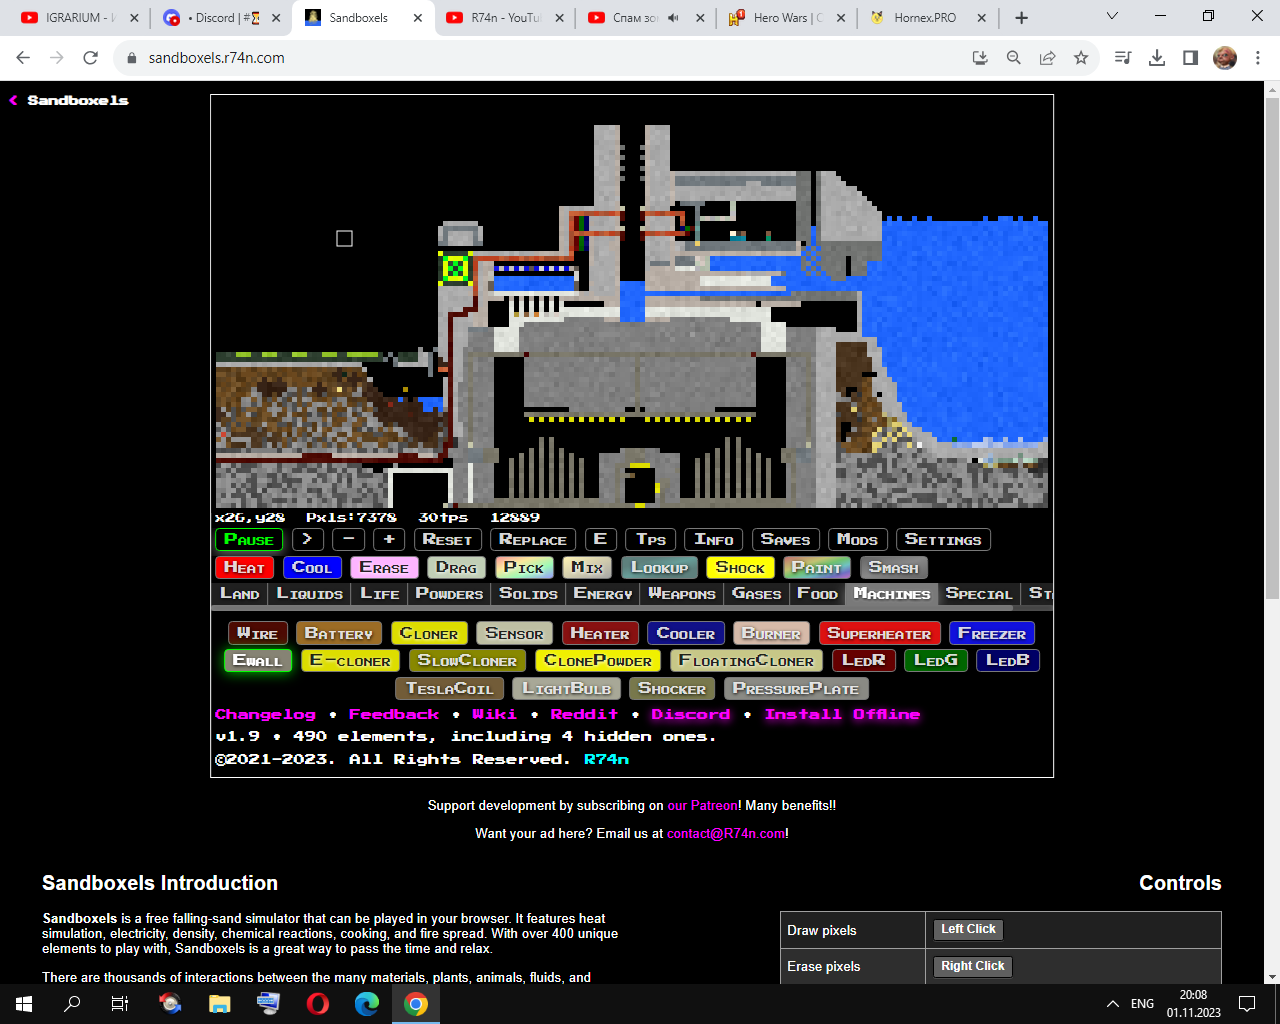
Task: Open the Windows Start menu
Action: pos(24,1004)
